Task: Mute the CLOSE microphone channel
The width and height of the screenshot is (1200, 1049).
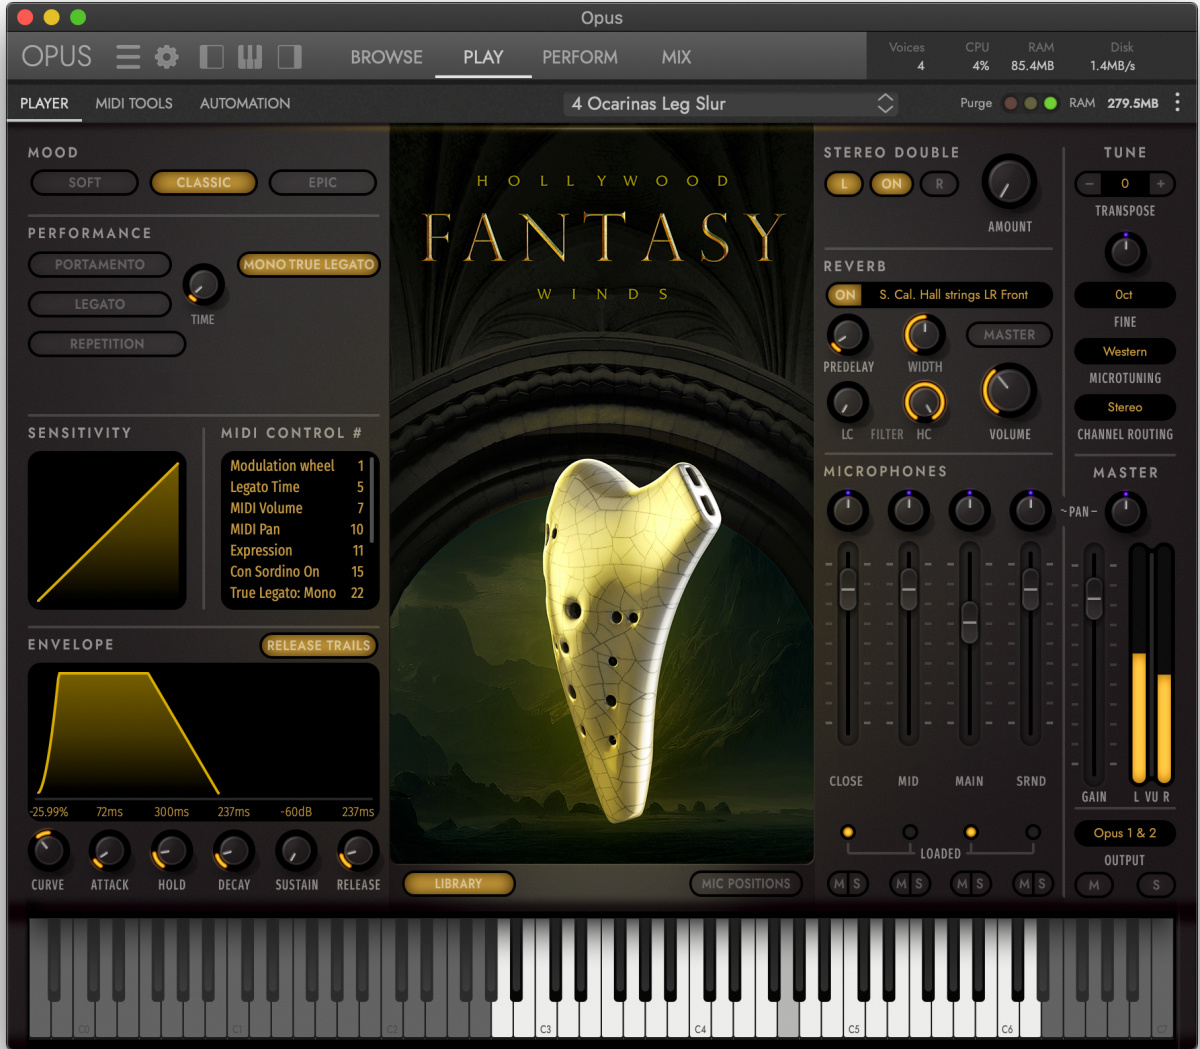Action: pos(840,885)
